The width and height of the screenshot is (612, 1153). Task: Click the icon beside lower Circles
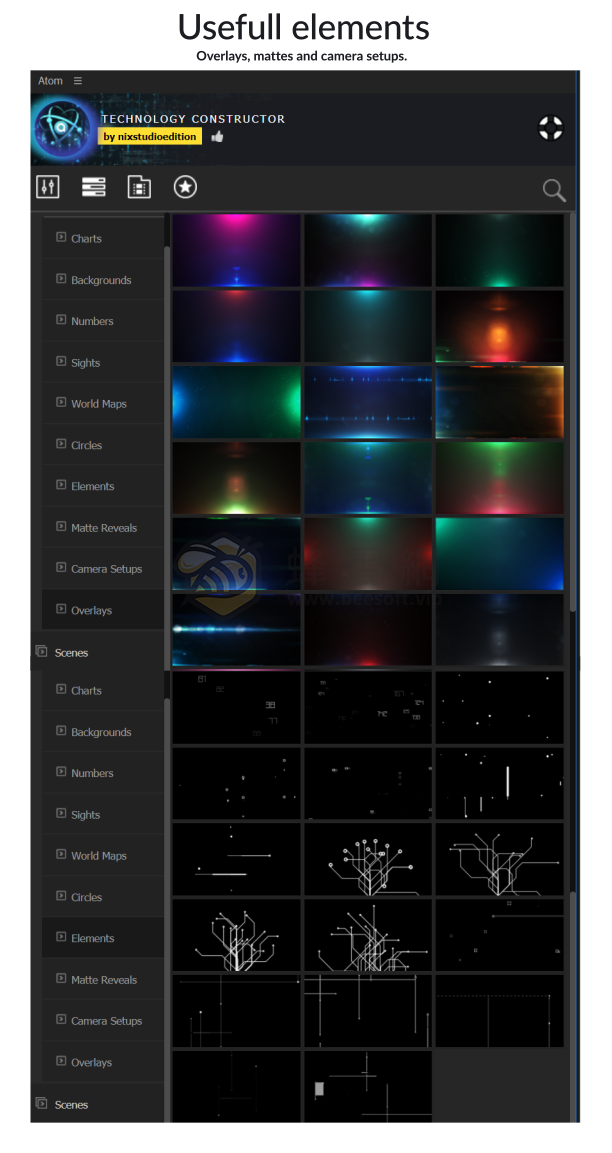point(61,896)
